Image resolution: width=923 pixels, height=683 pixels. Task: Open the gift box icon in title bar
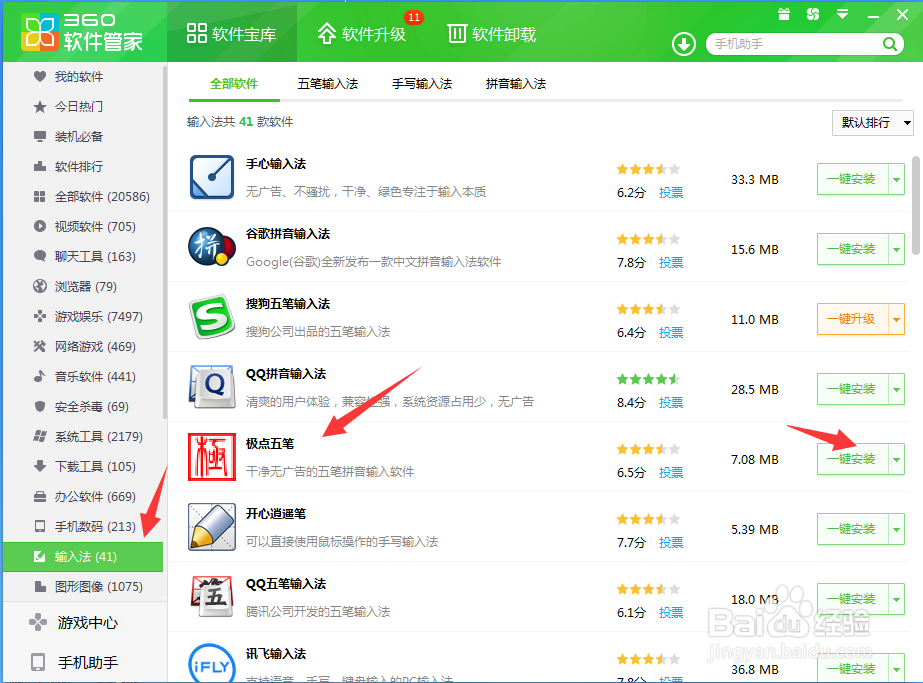click(x=783, y=14)
